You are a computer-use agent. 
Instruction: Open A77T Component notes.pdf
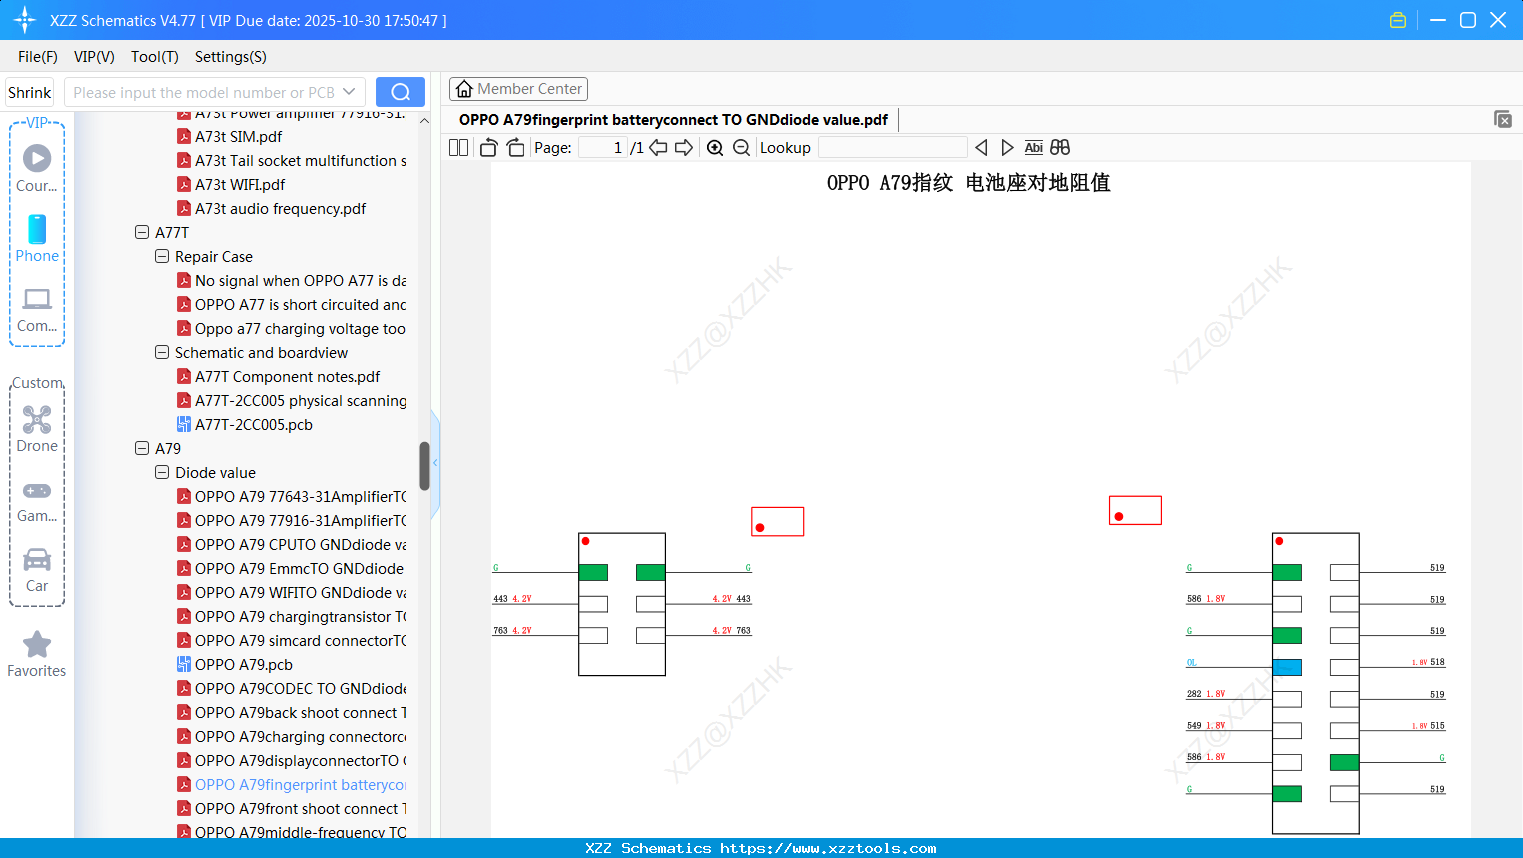tap(288, 376)
